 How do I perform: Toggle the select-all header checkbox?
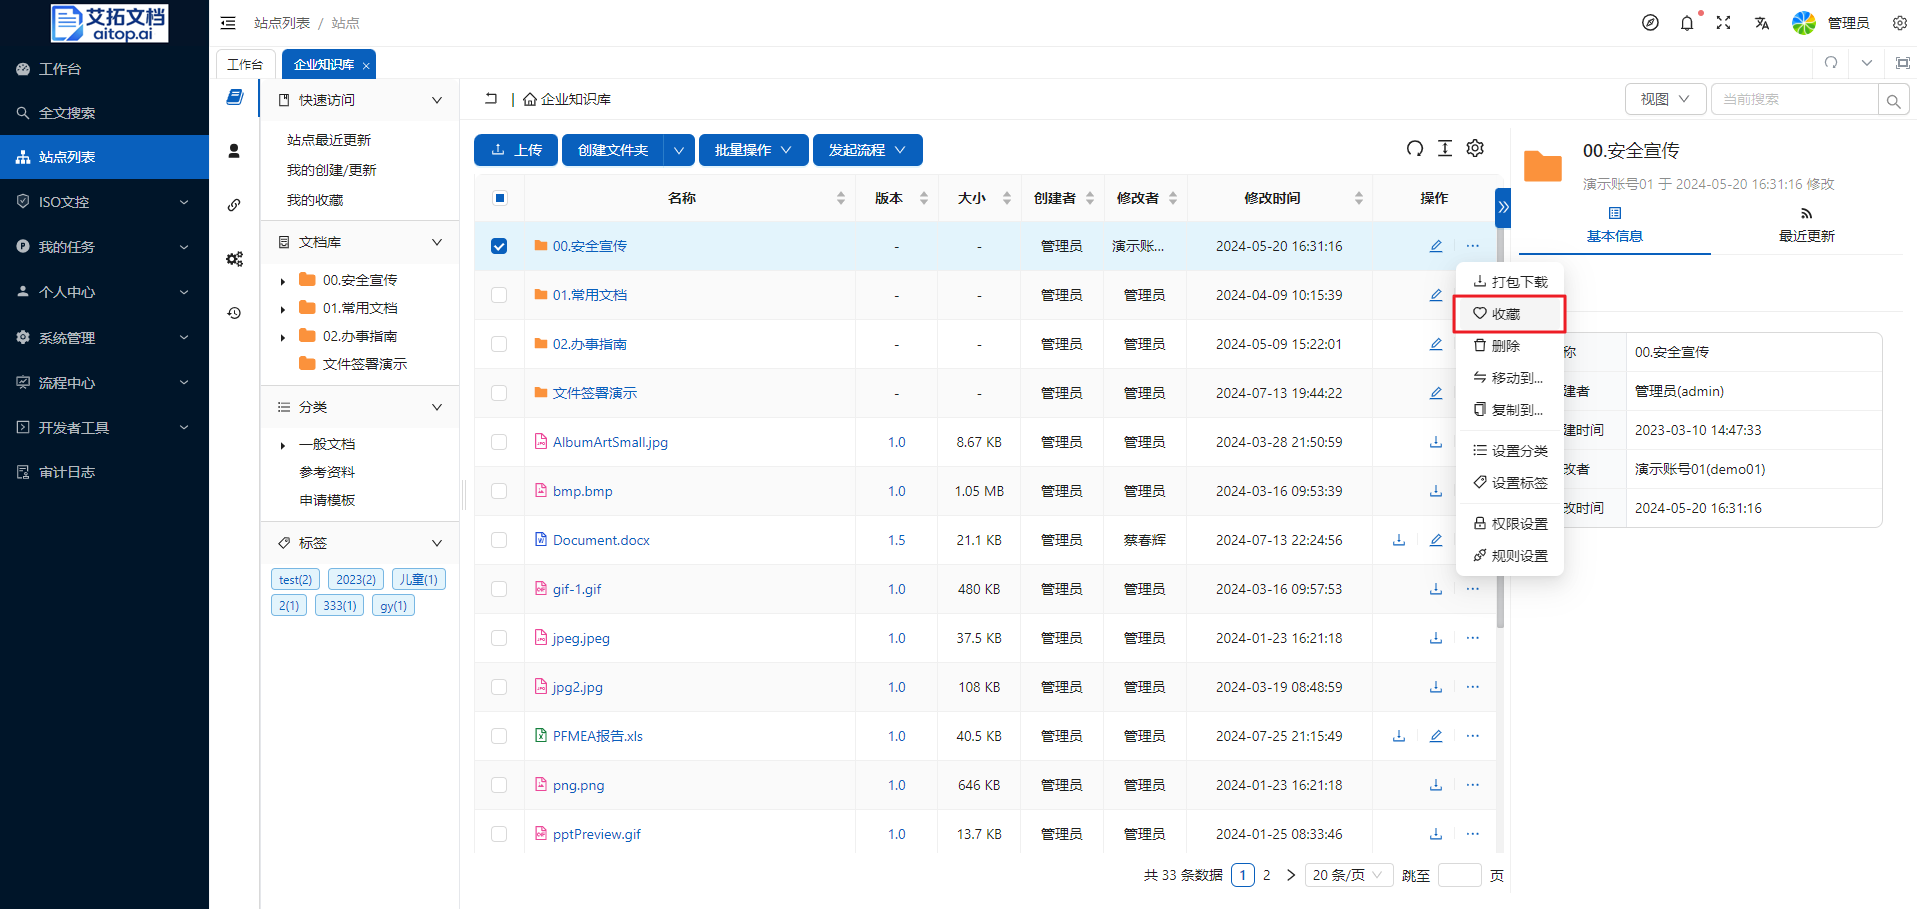click(x=499, y=198)
